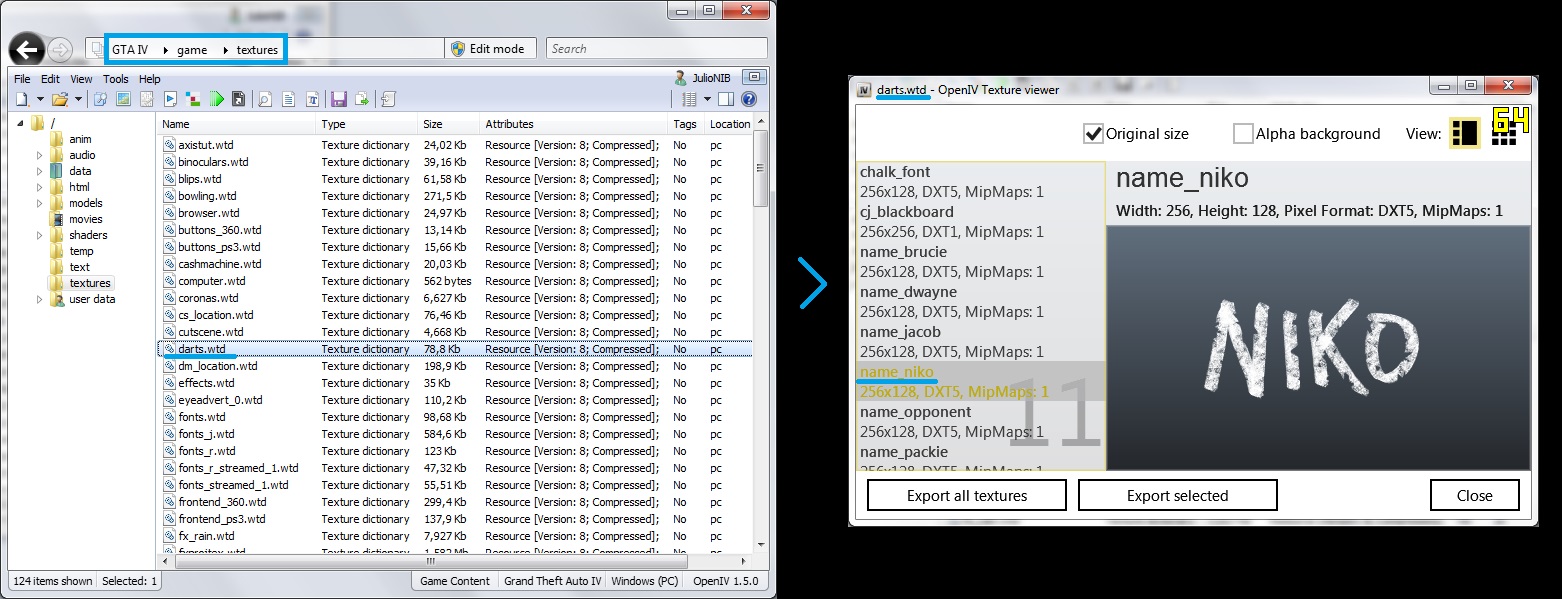1562x599 pixels.
Task: Click the copy-path icon in address bar
Action: point(95,49)
